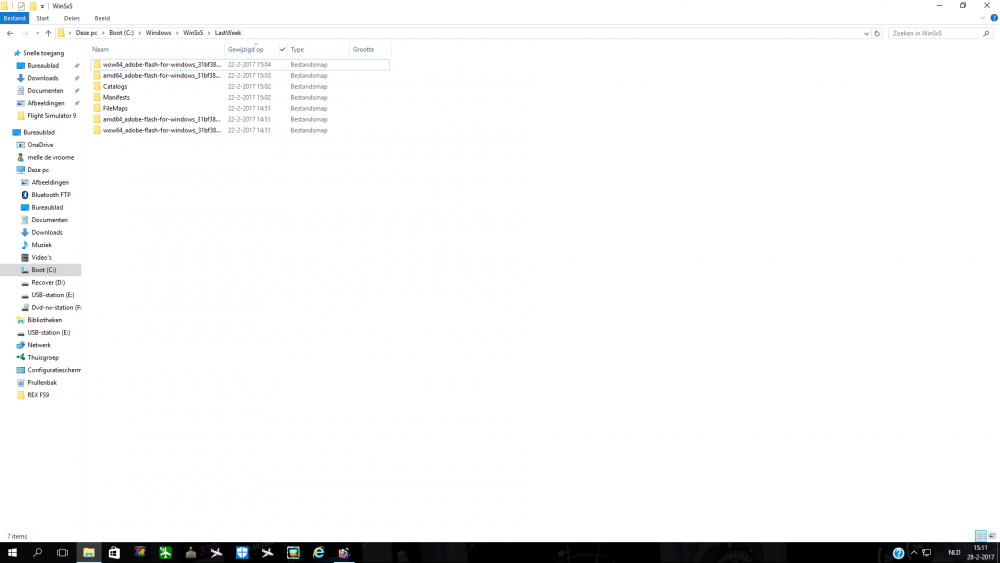Select wow64_adobe-flash folder modified 15:04
Screen dimensions: 1000x563
pos(240,64)
